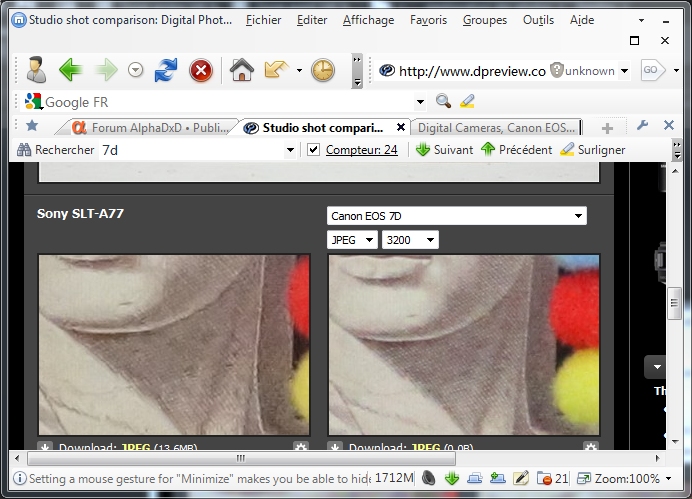Click the green download arrow in status bar
This screenshot has height=499, width=692.
coord(452,478)
